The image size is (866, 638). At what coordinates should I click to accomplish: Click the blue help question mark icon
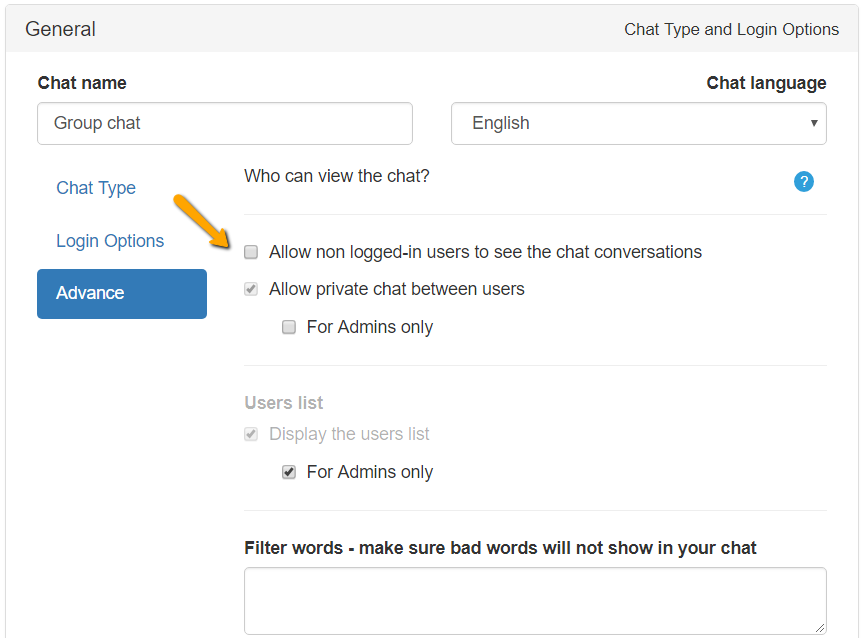(804, 181)
